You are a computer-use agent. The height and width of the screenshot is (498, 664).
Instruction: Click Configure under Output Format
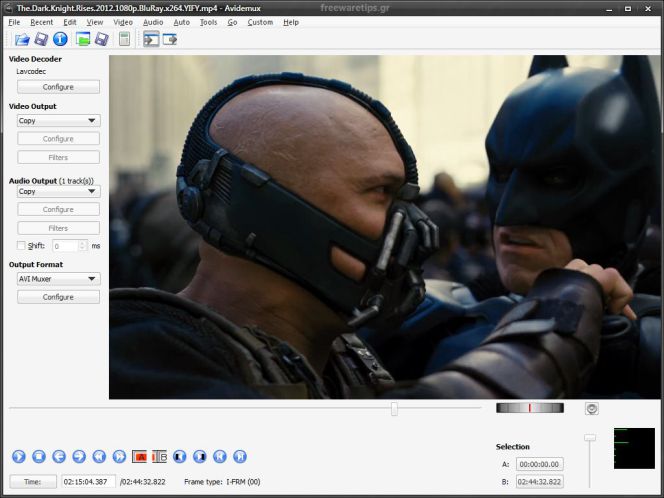(58, 297)
